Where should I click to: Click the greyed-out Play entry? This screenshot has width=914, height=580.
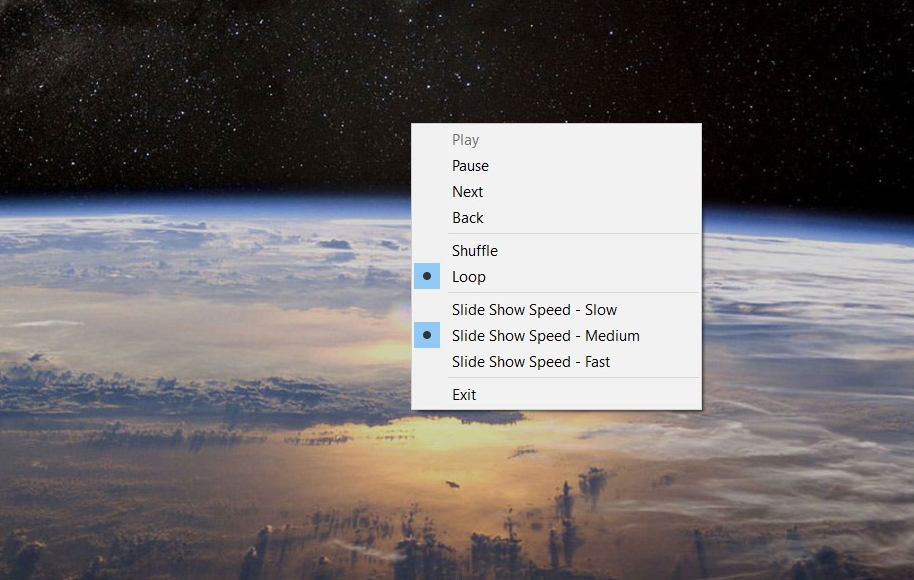point(556,140)
